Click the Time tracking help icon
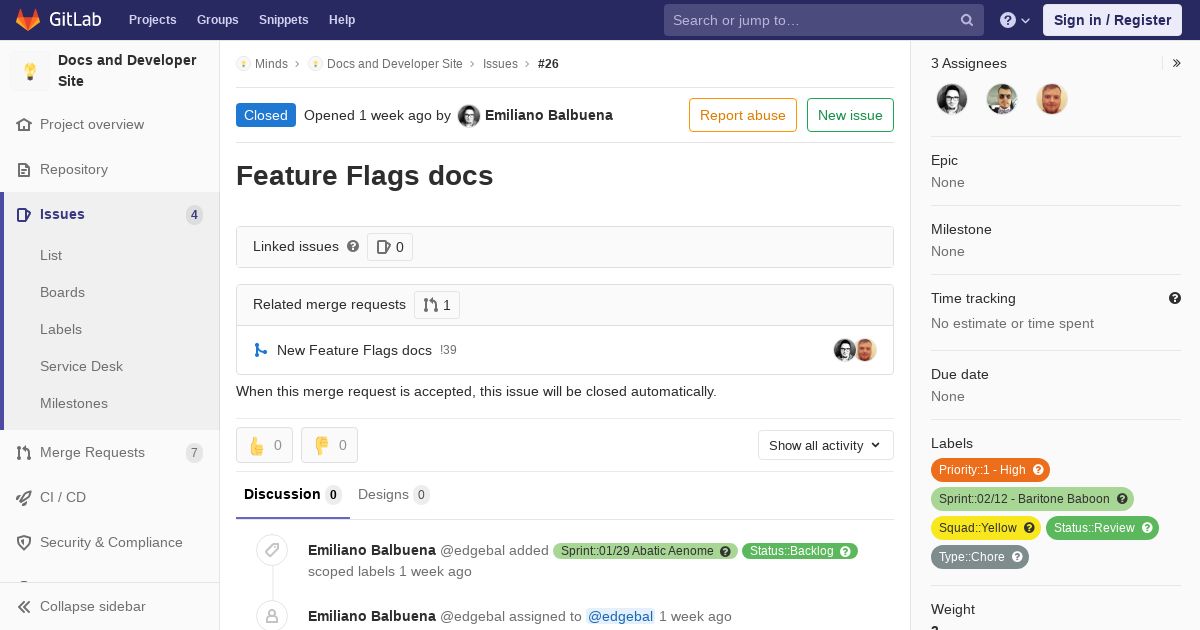Screen dimensions: 1200x630 pyautogui.click(x=1175, y=298)
